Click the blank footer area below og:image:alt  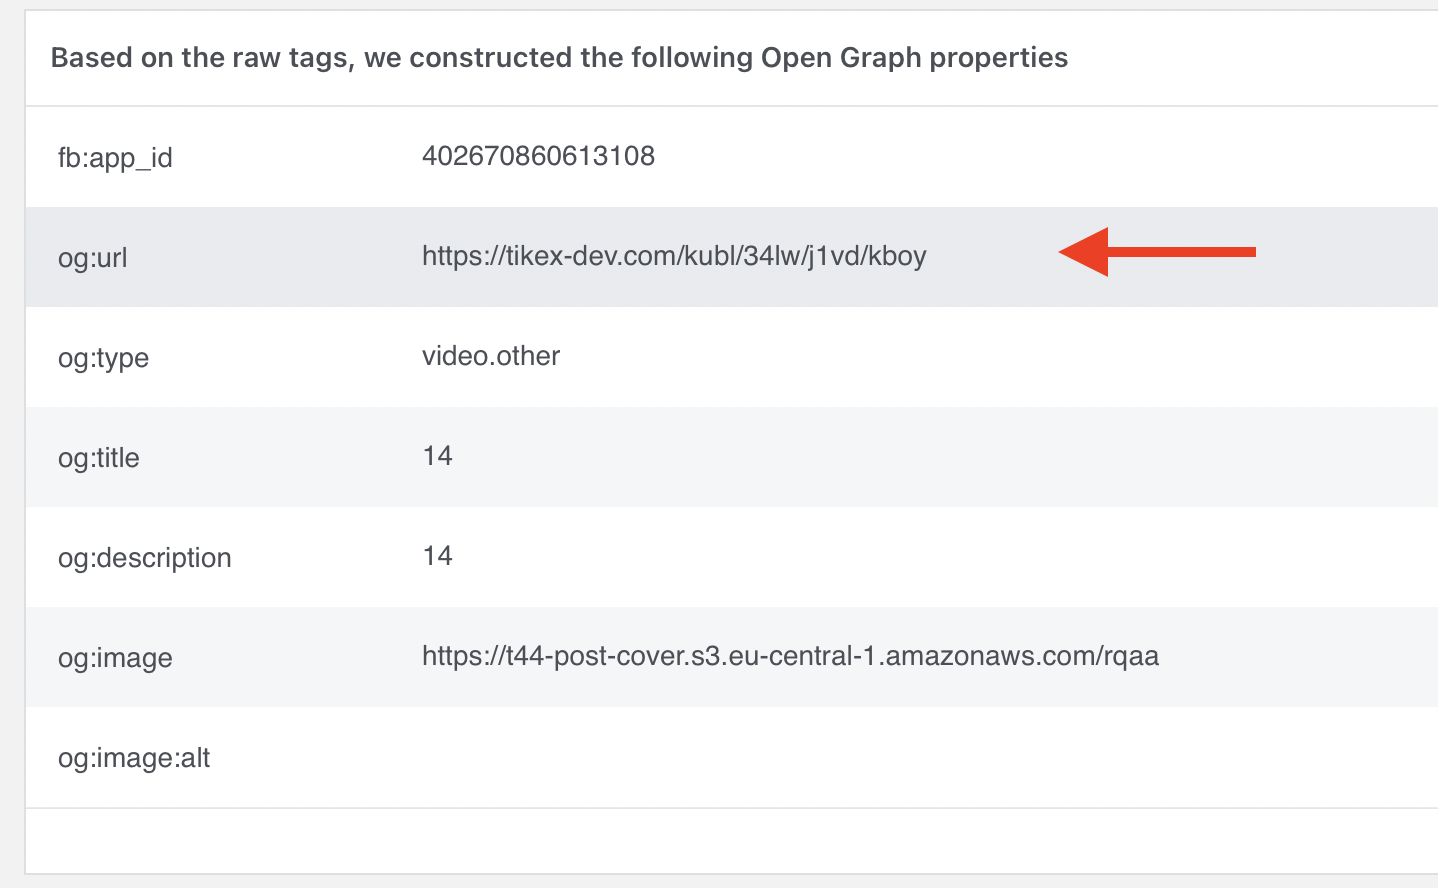tap(730, 840)
